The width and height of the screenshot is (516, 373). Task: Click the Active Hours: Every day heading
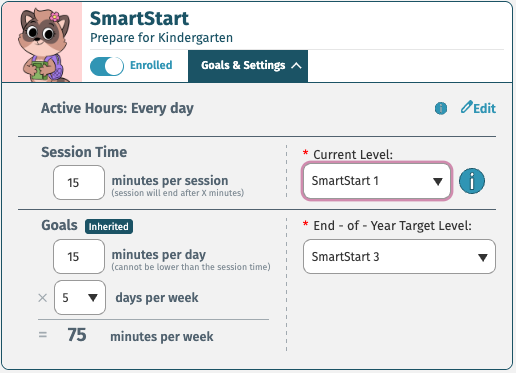pos(117,108)
